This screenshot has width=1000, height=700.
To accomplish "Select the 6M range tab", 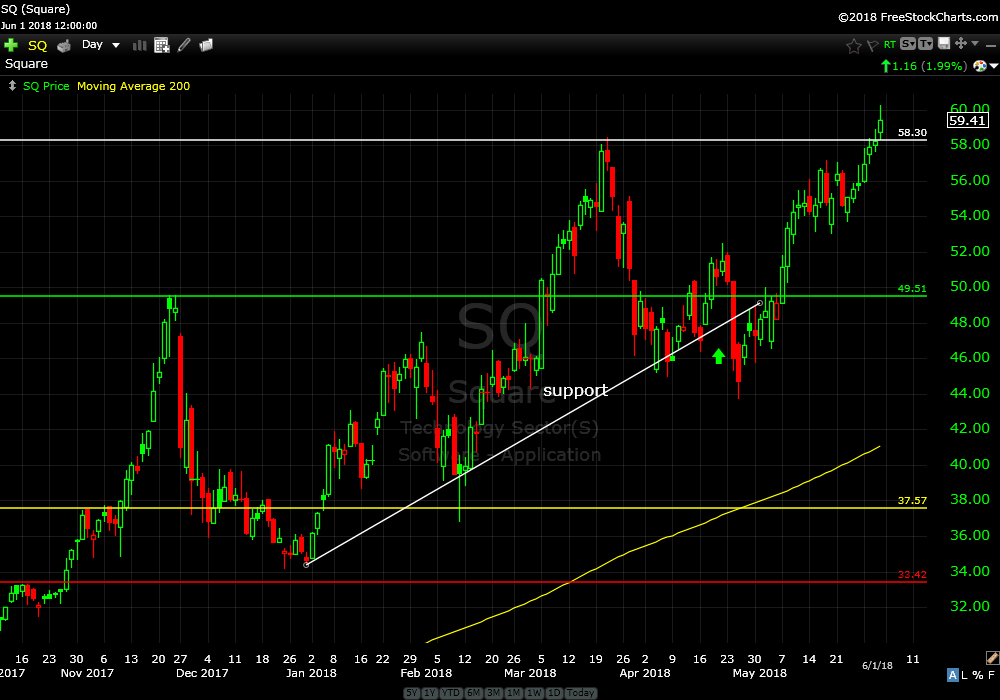I will click(474, 692).
